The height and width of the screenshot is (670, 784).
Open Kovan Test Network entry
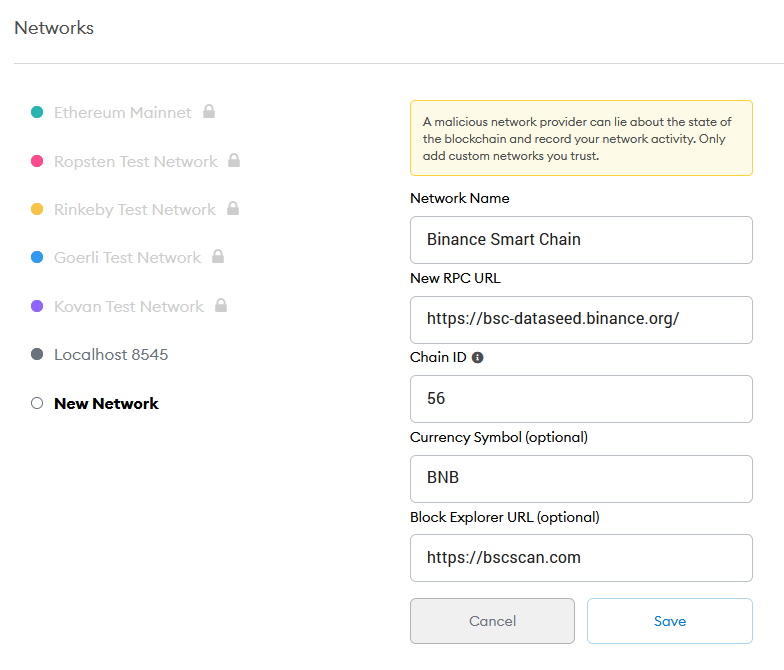click(129, 306)
